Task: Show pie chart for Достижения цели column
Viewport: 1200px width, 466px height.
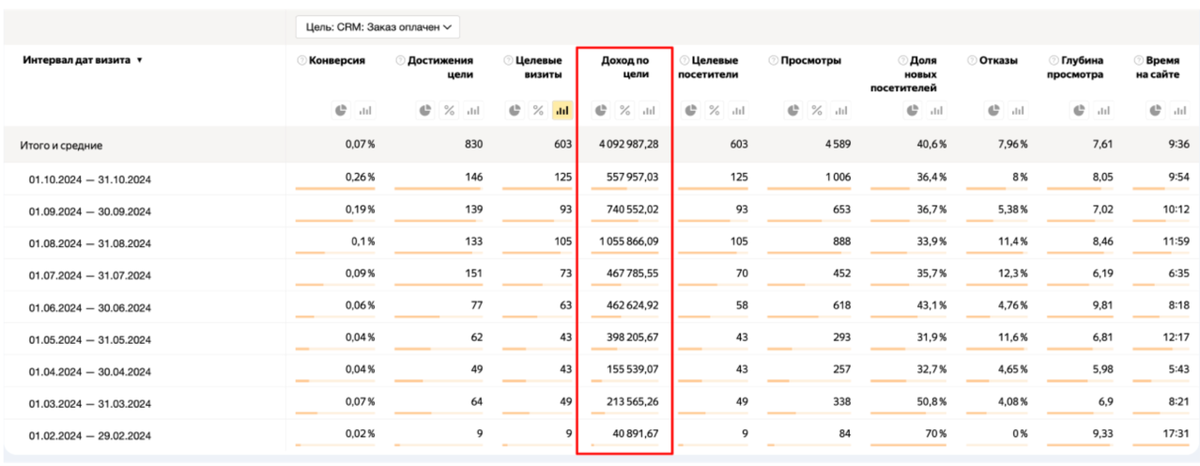Action: pyautogui.click(x=425, y=110)
